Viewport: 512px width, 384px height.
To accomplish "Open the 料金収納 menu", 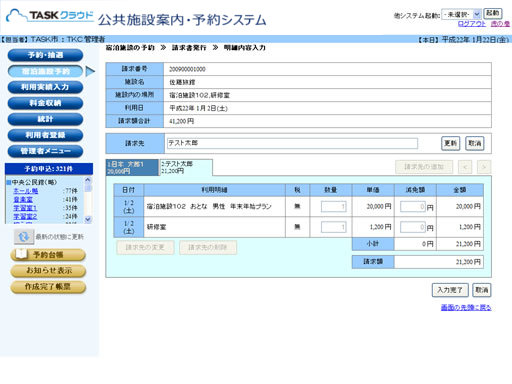I will (45, 103).
